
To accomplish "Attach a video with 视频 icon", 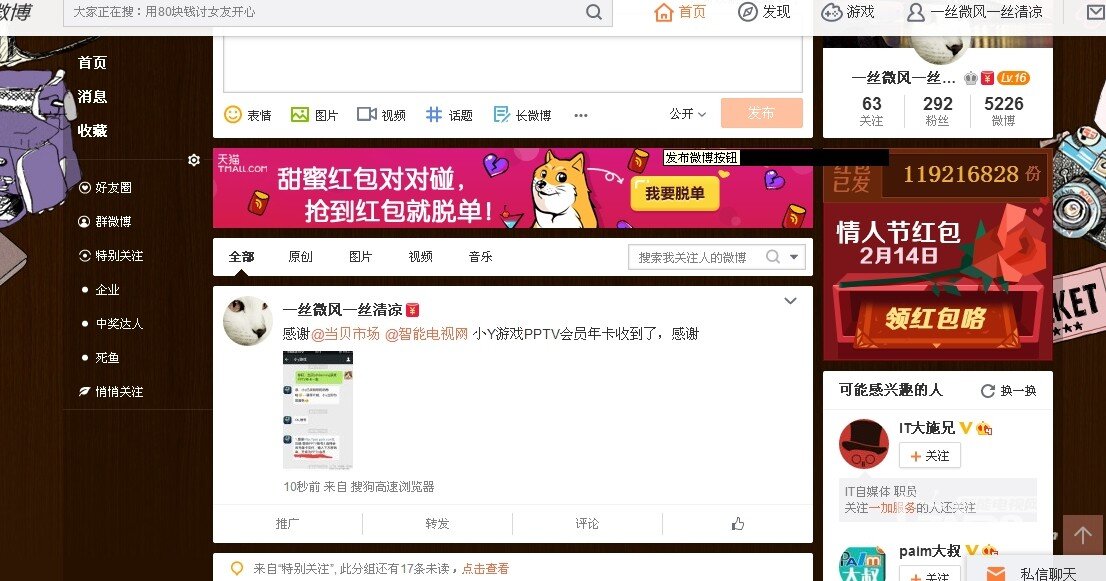I will point(367,114).
